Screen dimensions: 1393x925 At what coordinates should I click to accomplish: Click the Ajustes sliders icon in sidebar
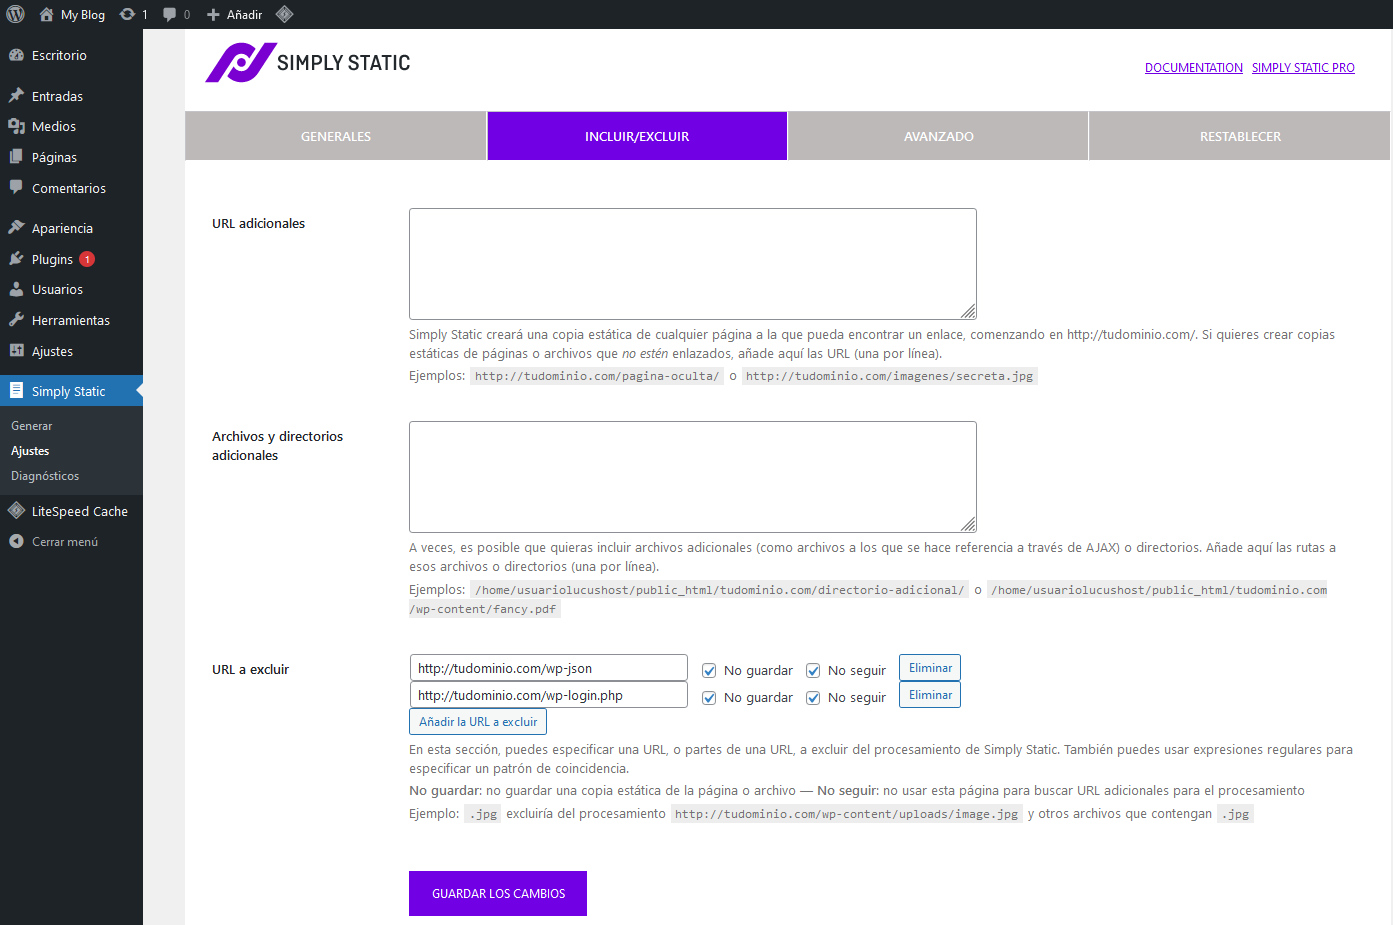pos(16,351)
